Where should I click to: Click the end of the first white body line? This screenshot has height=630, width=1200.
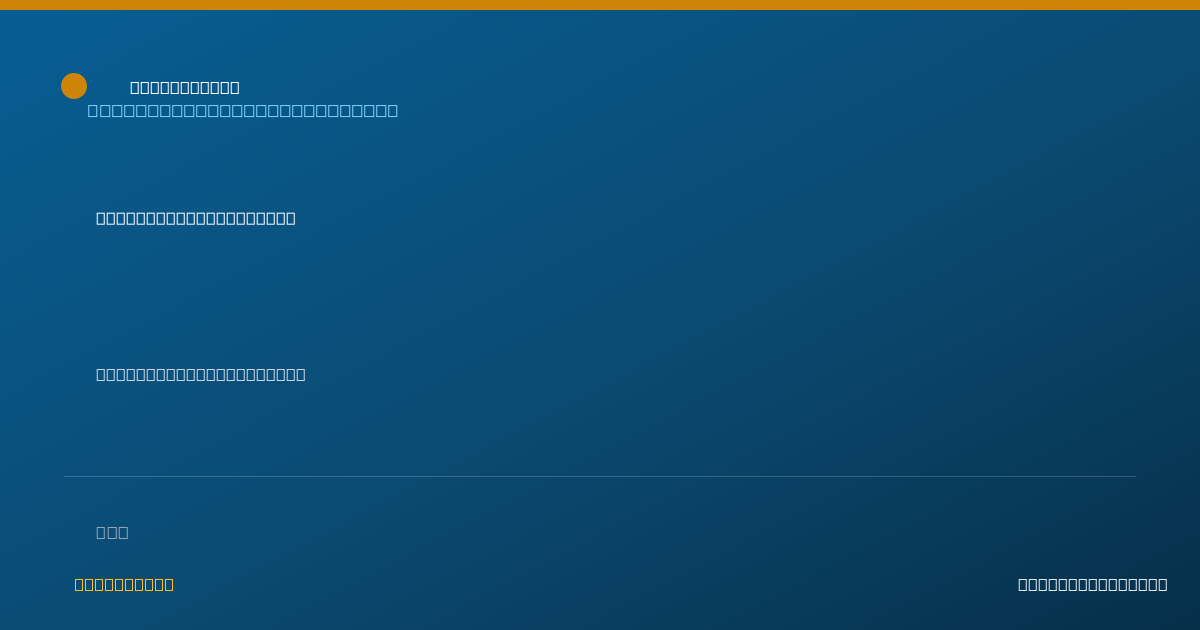tap(291, 218)
